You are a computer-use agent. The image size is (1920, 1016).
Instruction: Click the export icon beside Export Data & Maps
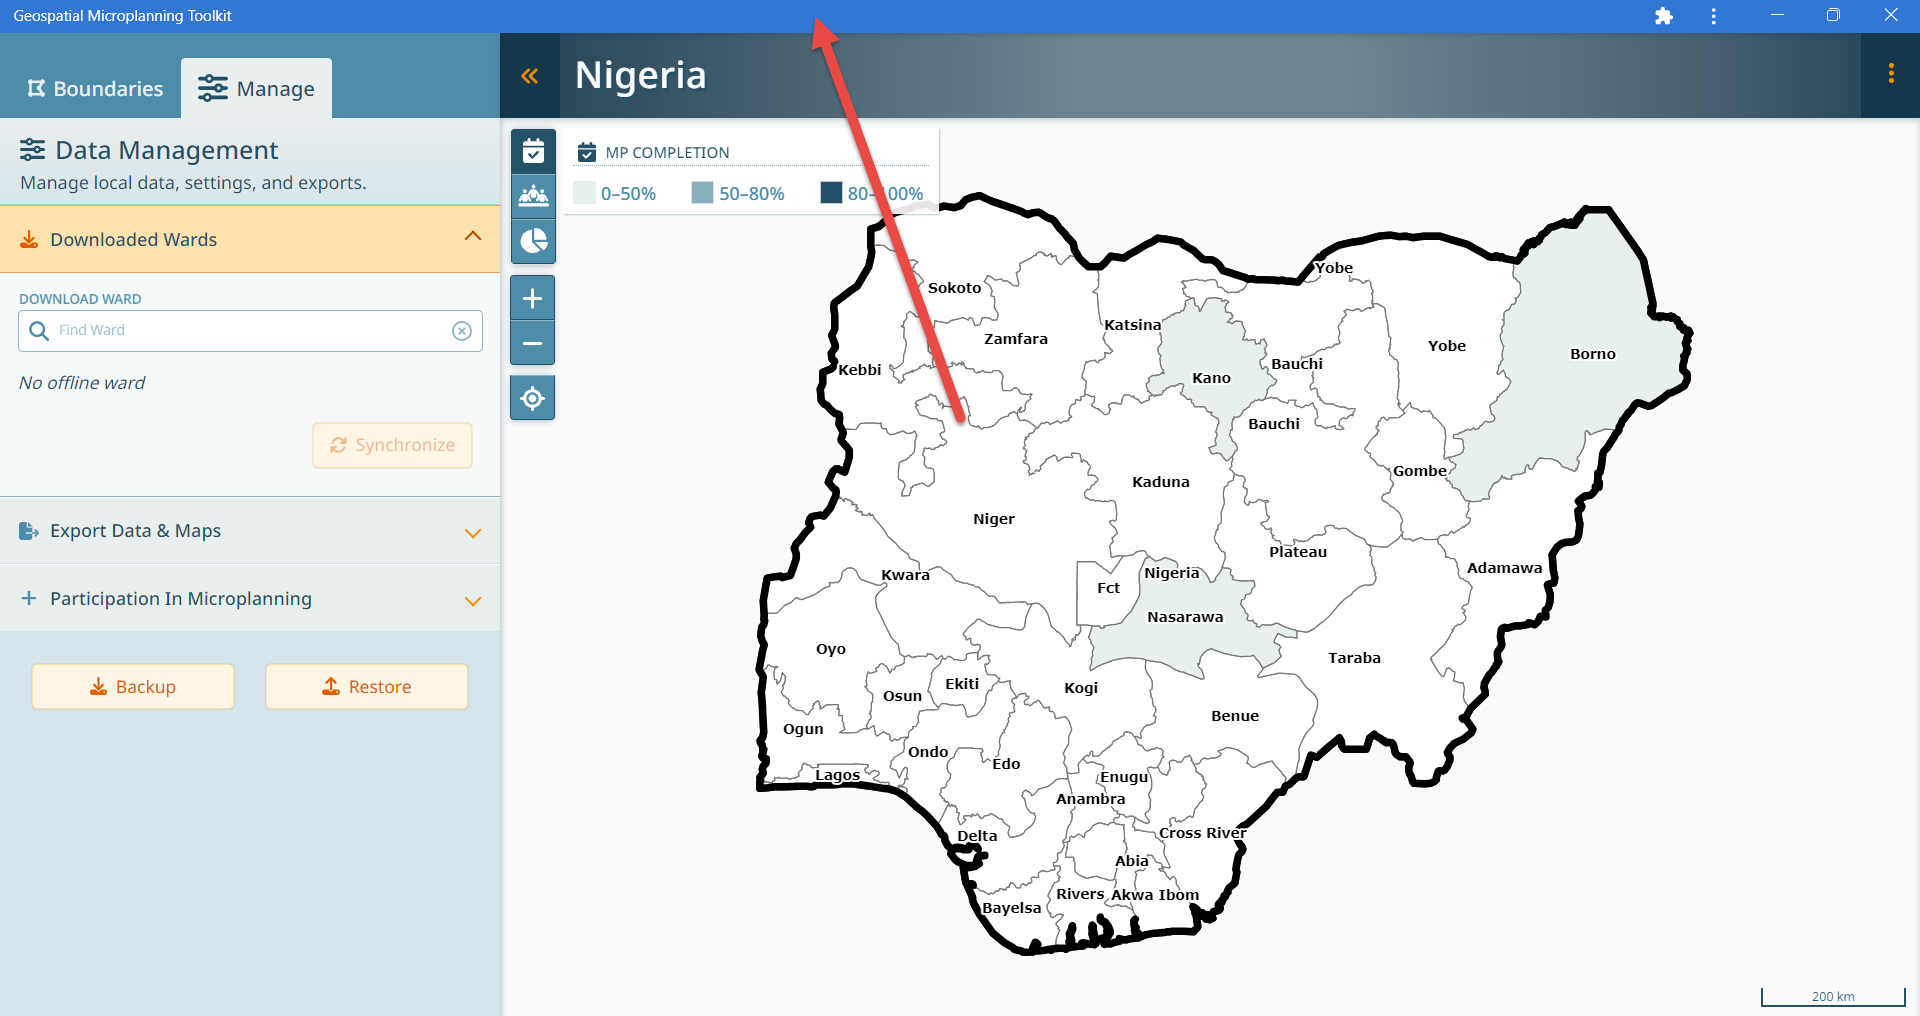tap(29, 531)
